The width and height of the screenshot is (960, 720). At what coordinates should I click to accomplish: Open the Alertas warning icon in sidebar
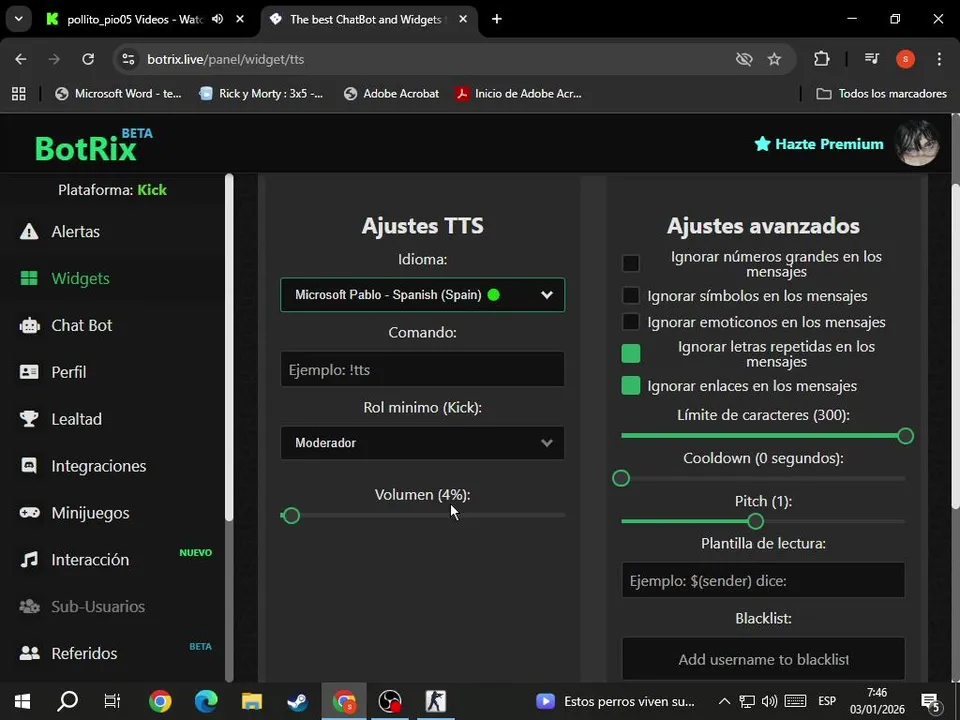(x=29, y=231)
